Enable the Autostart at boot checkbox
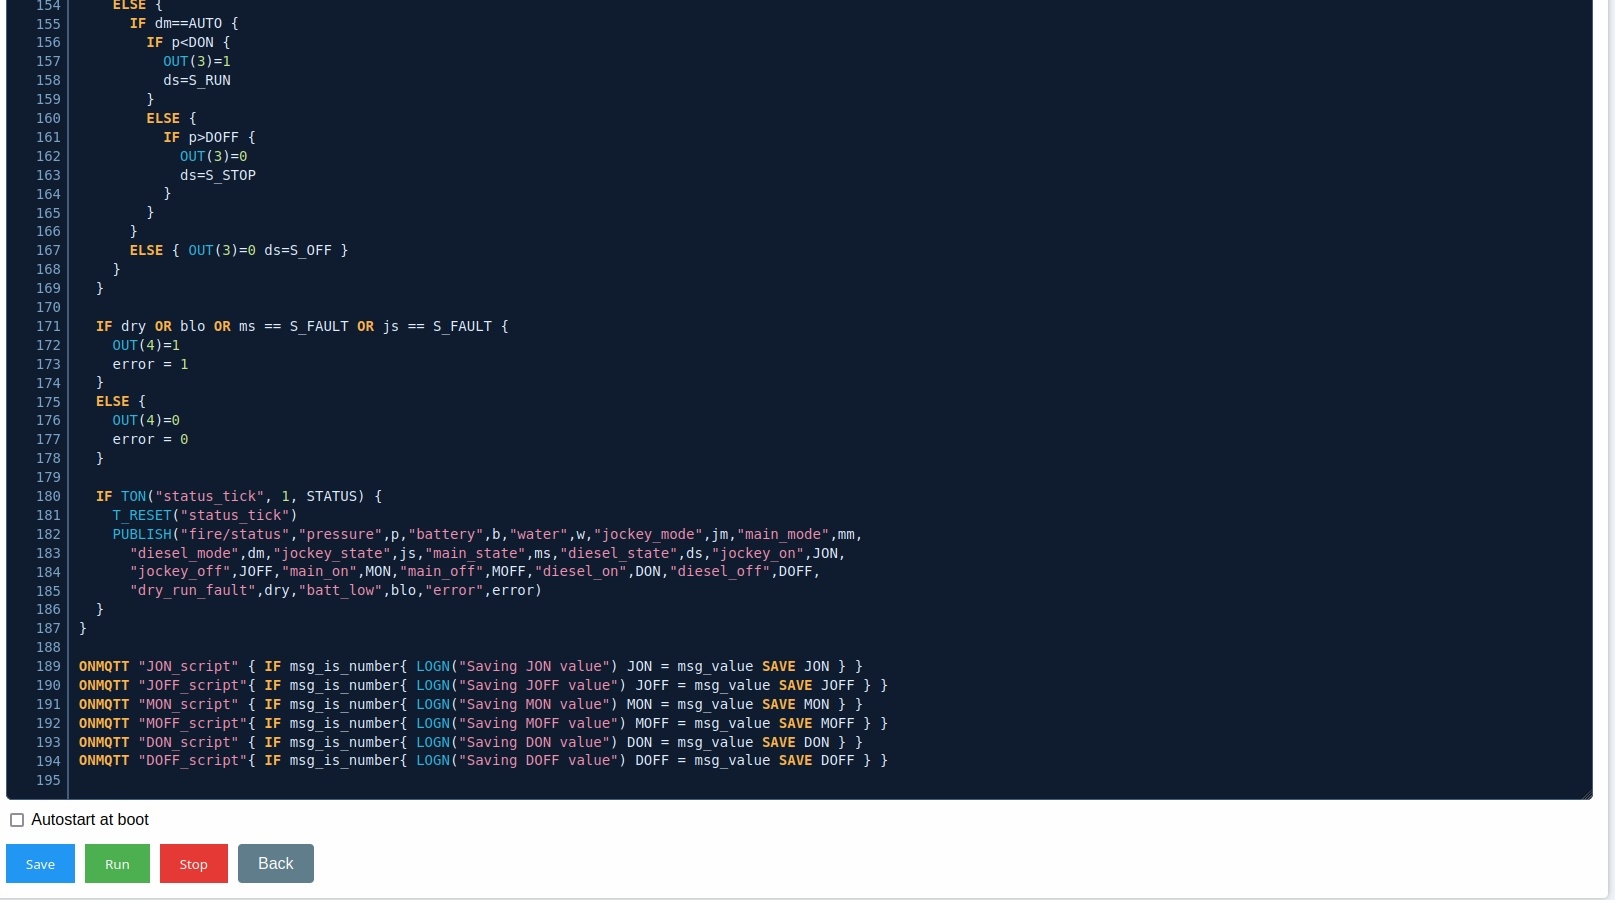This screenshot has width=1615, height=900. [x=17, y=820]
